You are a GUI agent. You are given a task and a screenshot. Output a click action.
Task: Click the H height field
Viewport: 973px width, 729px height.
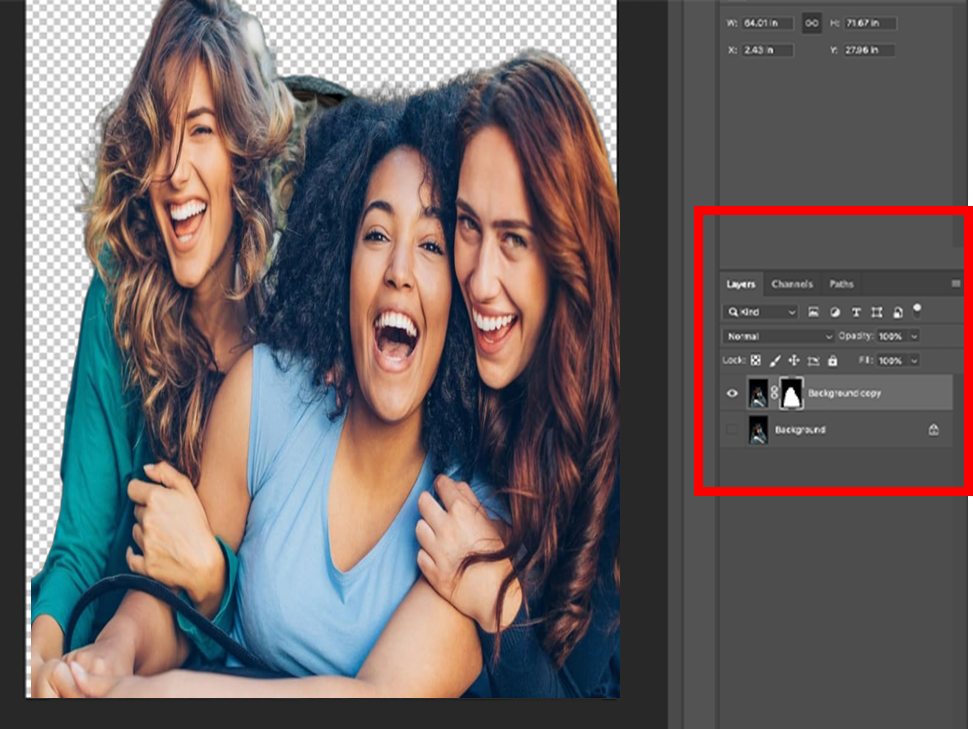(x=870, y=24)
